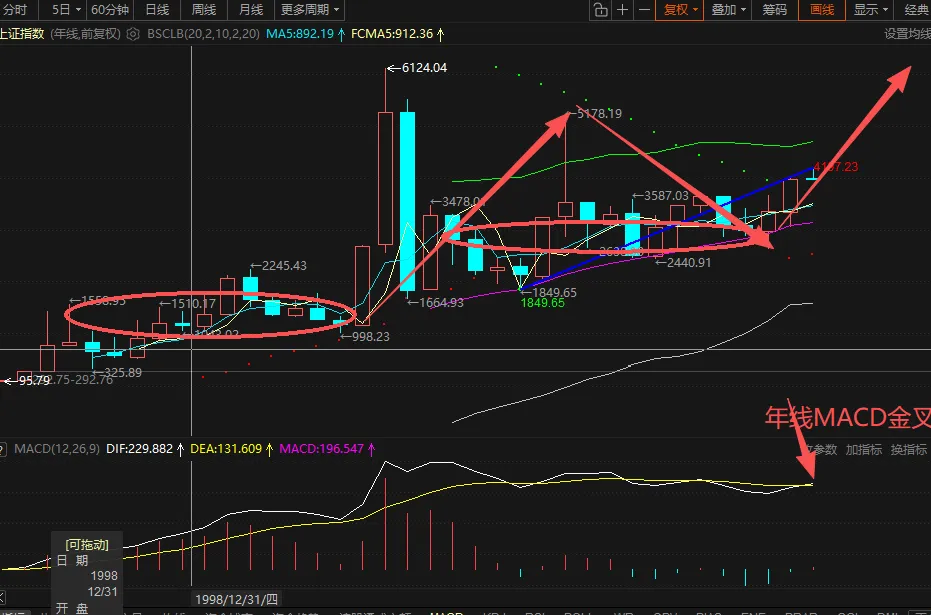Screen dimensions: 931x615
Task: Click the 2440.91 low price label
Action: click(689, 262)
